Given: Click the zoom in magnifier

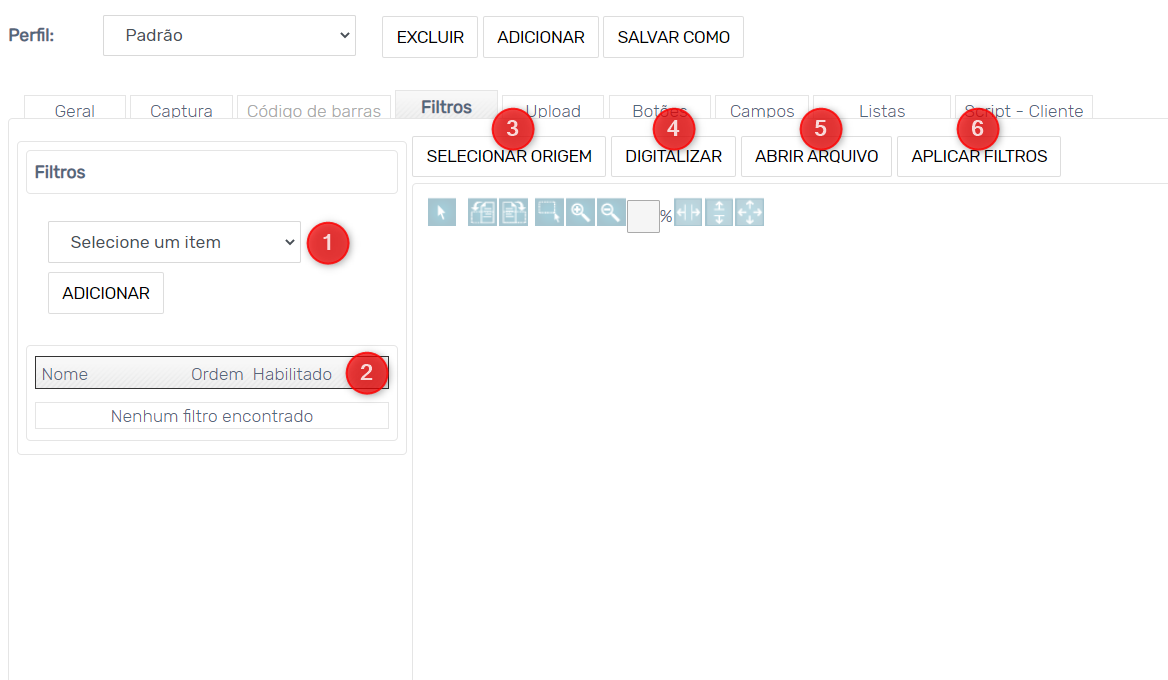Looking at the screenshot, I should 580,212.
